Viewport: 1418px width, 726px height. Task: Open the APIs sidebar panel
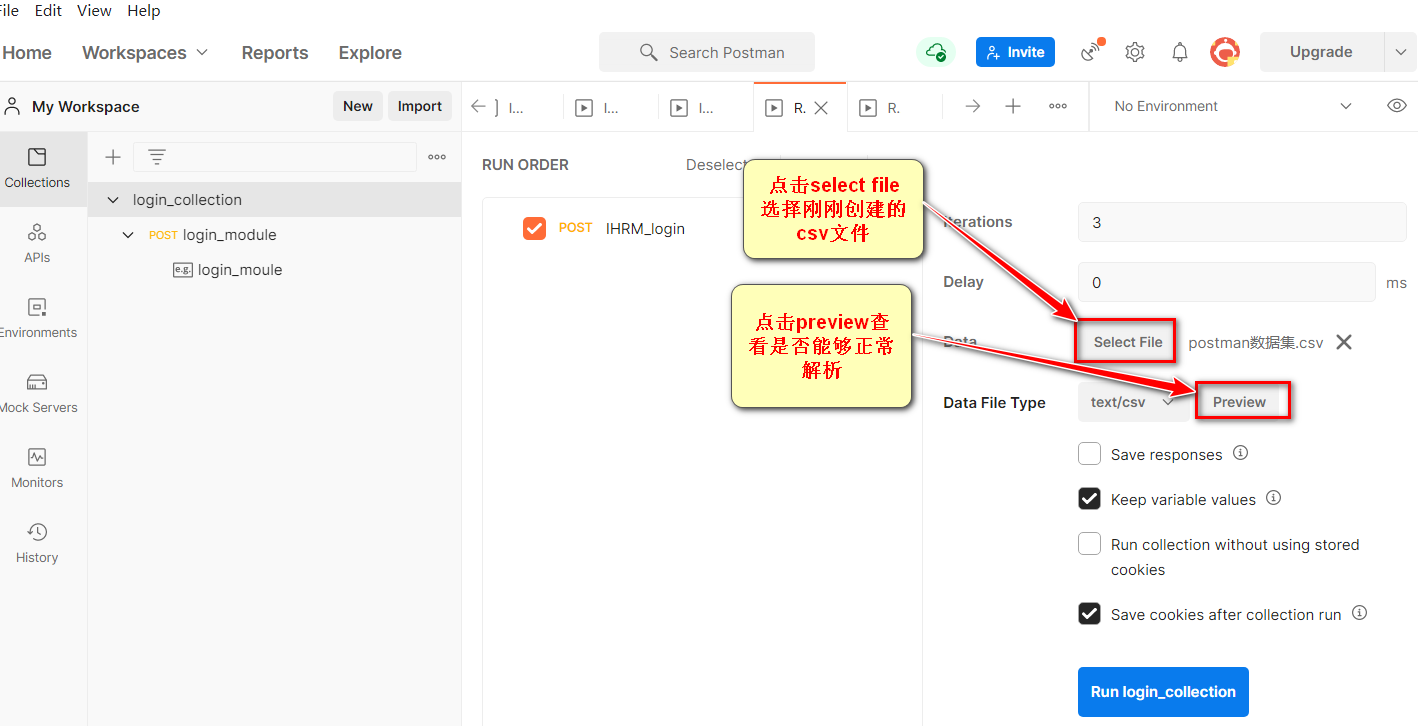pos(37,243)
